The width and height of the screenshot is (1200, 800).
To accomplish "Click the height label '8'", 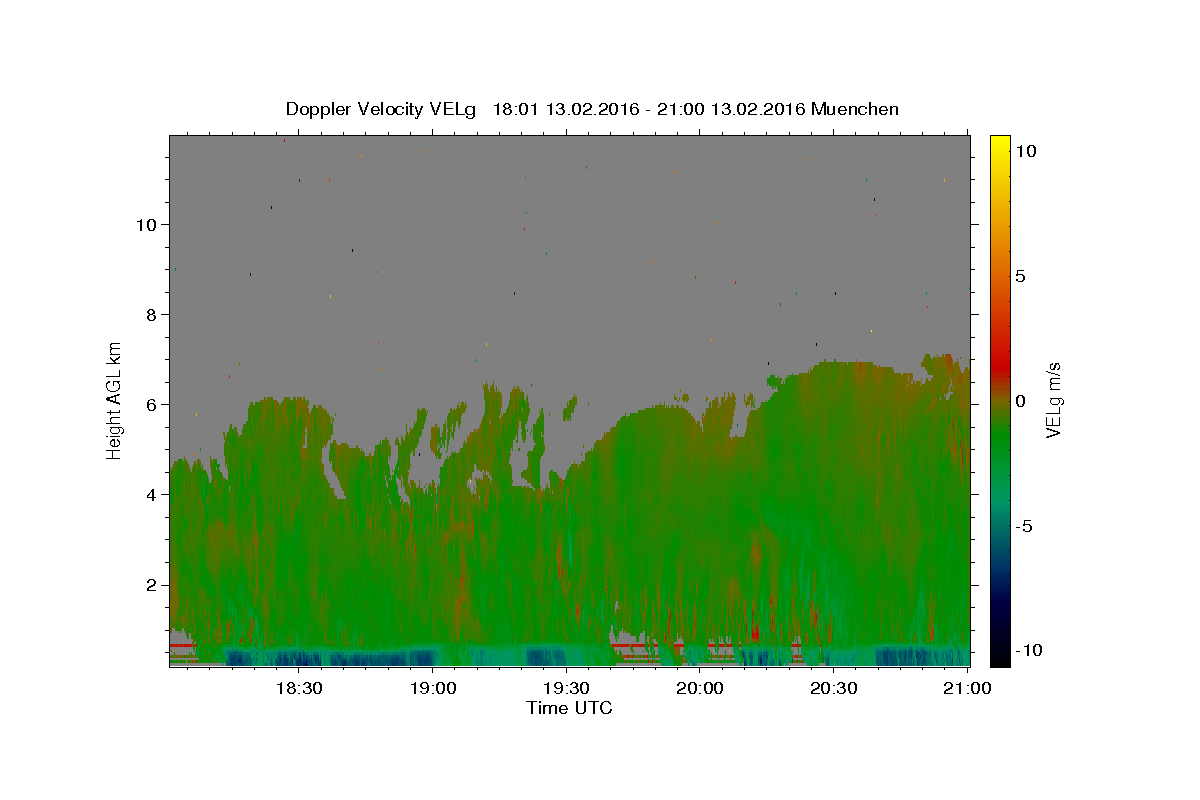I will point(150,315).
